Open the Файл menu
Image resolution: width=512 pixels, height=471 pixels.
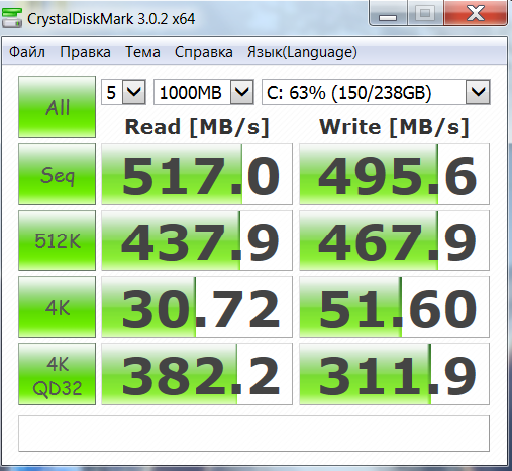click(27, 52)
